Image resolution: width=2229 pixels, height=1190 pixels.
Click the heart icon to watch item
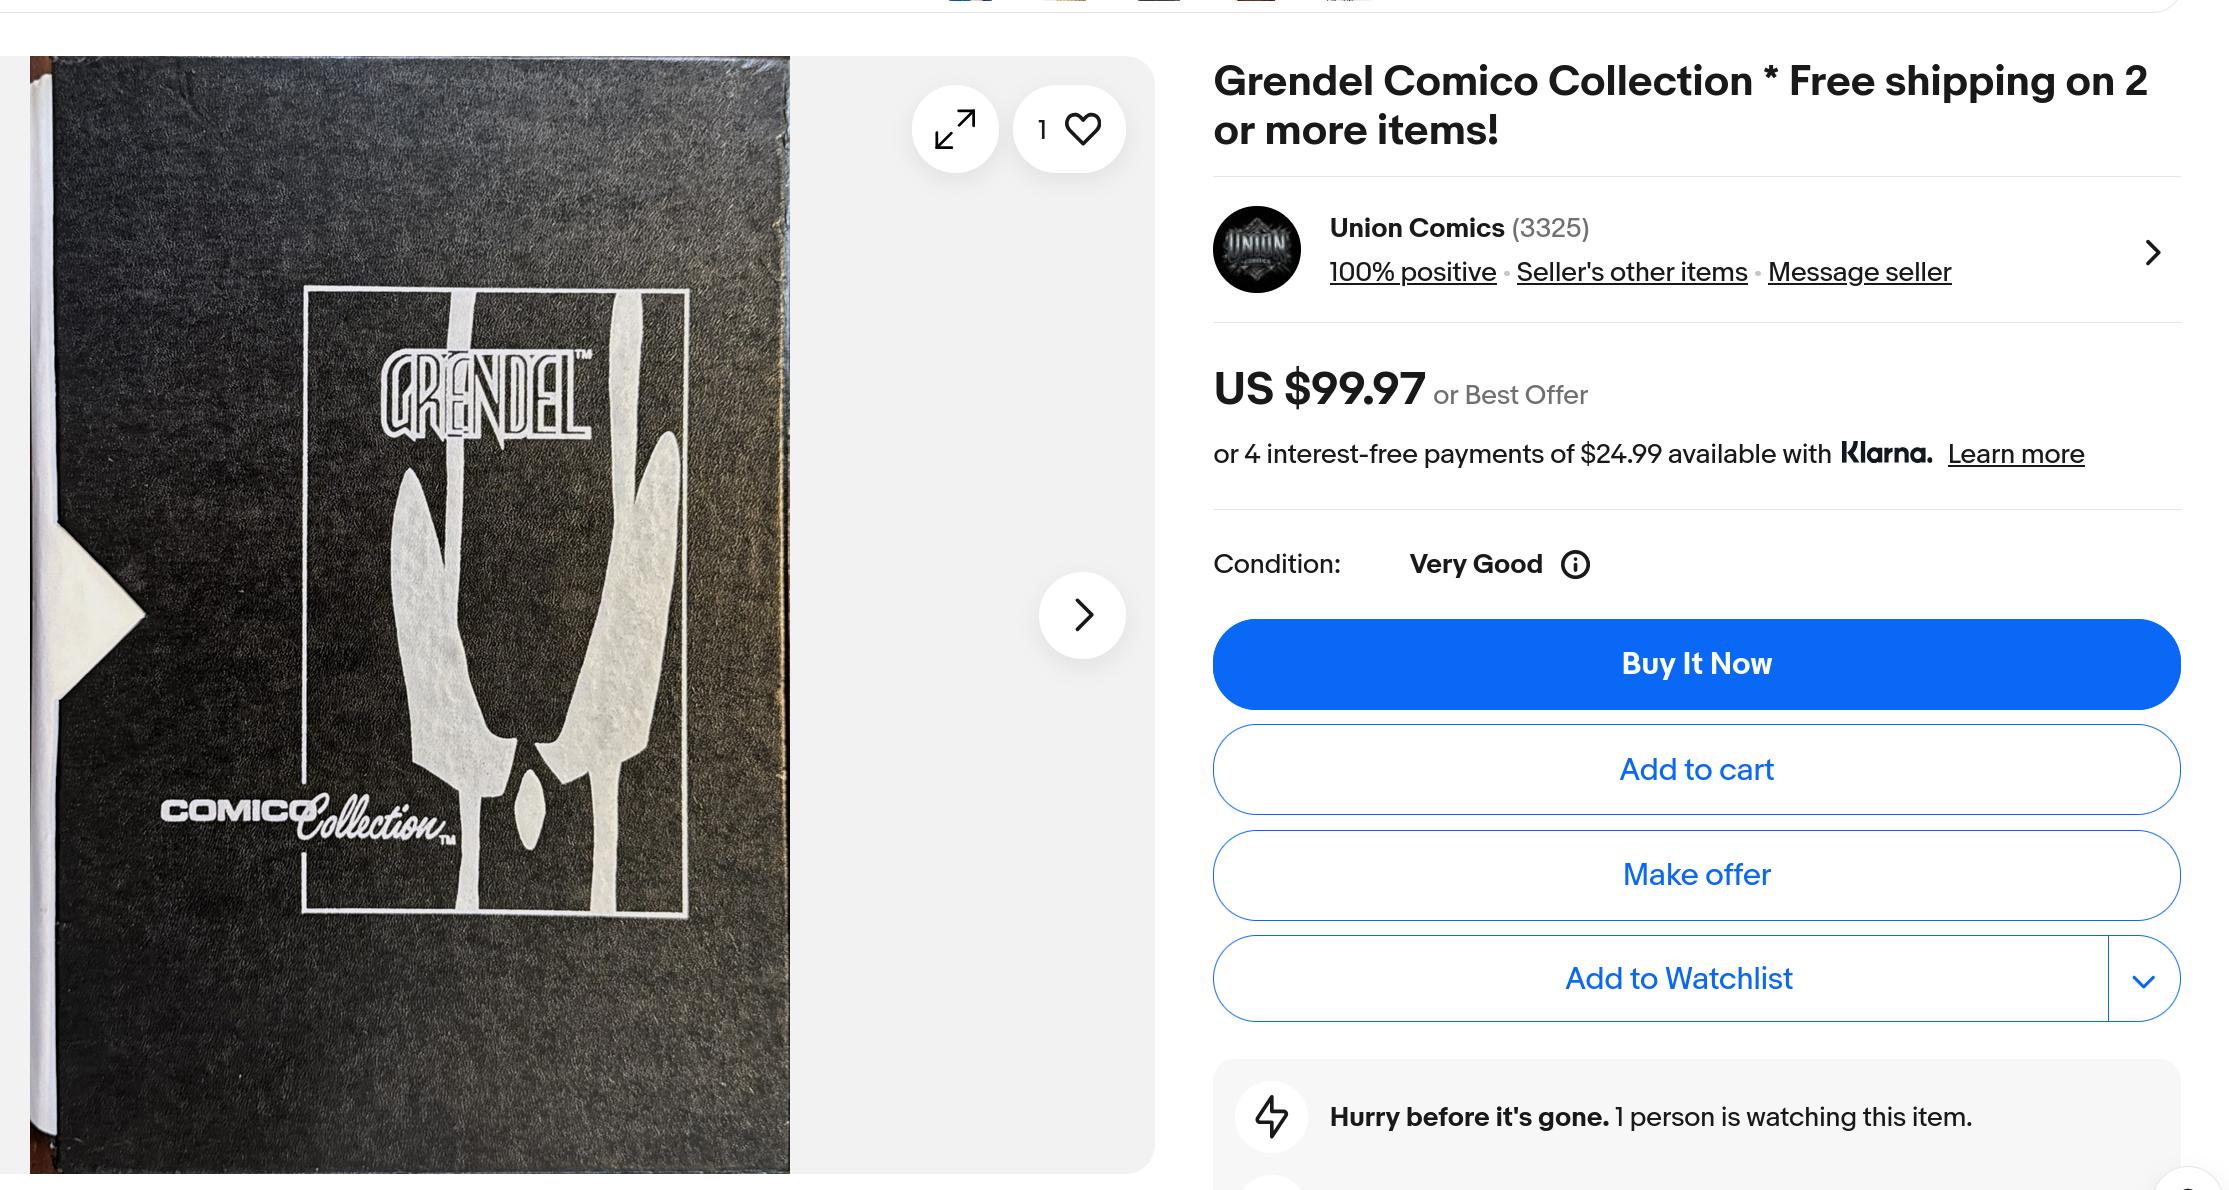tap(1082, 129)
